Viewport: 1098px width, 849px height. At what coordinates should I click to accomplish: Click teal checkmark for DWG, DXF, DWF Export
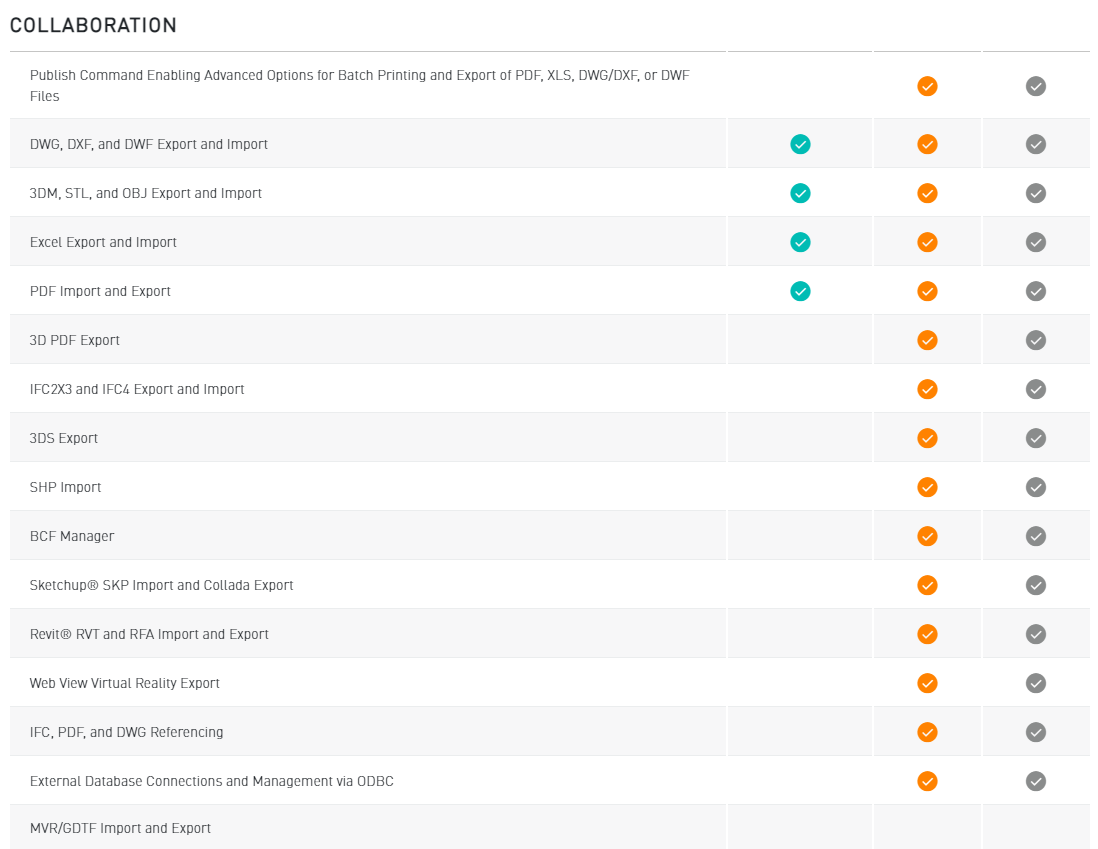800,144
